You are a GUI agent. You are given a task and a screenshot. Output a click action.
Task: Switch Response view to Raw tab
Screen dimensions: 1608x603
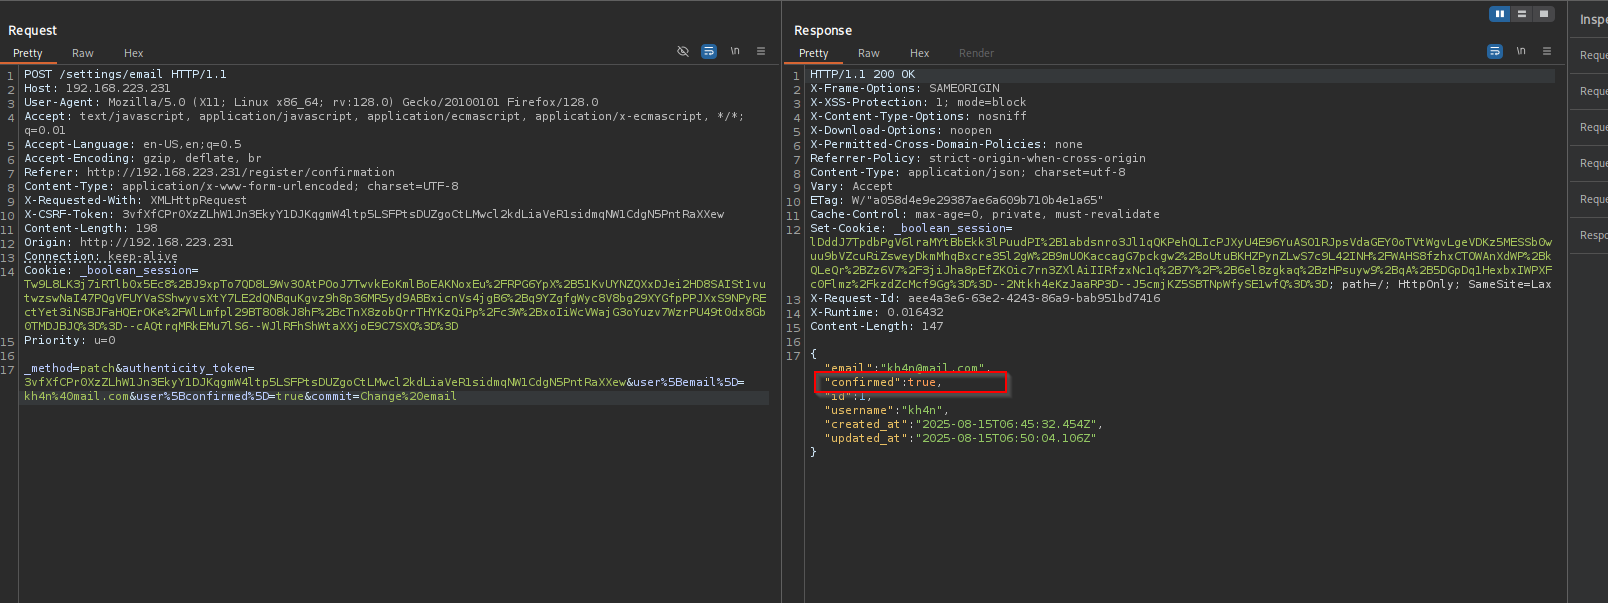(x=869, y=53)
